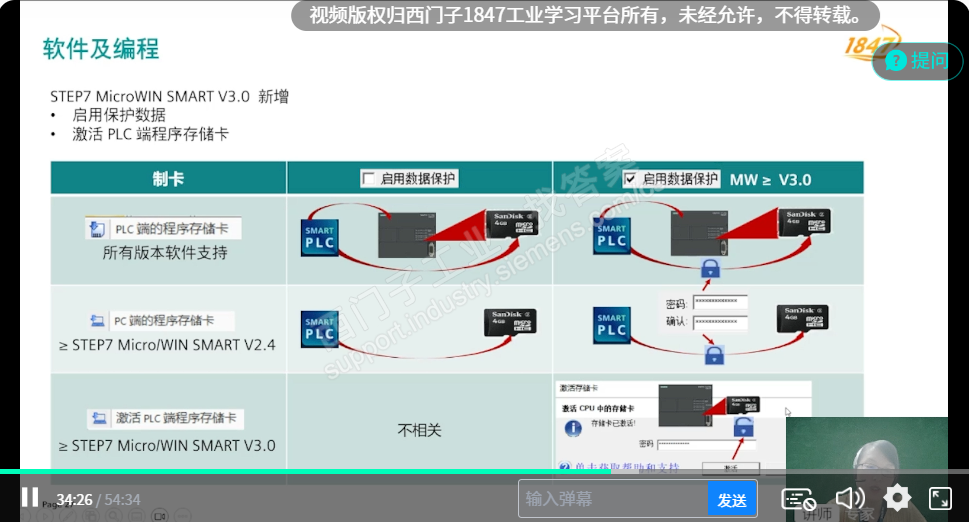
Task: Click the checked 启用数据保护 checkbox beside MW ≥ V3.0
Action: (630, 179)
